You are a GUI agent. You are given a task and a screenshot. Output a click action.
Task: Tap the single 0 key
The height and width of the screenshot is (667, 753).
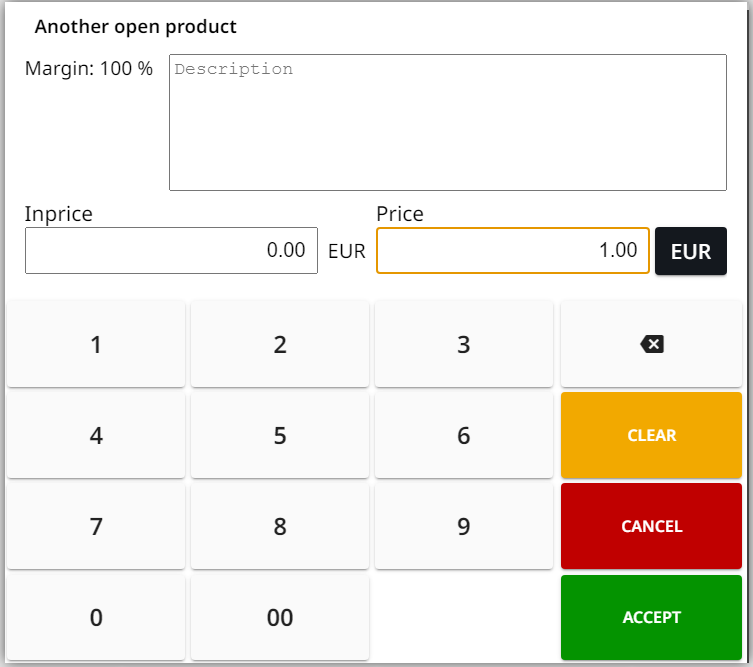(96, 618)
